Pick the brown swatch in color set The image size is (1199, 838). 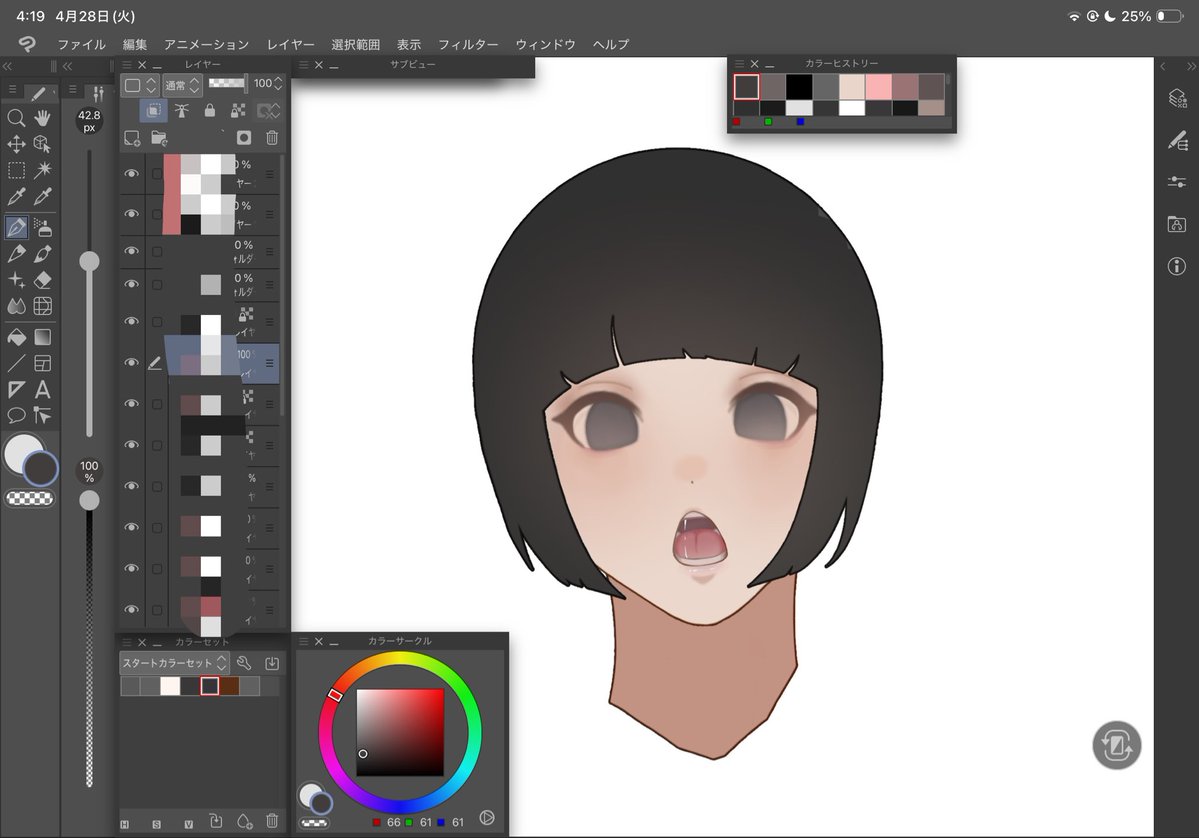pos(229,686)
